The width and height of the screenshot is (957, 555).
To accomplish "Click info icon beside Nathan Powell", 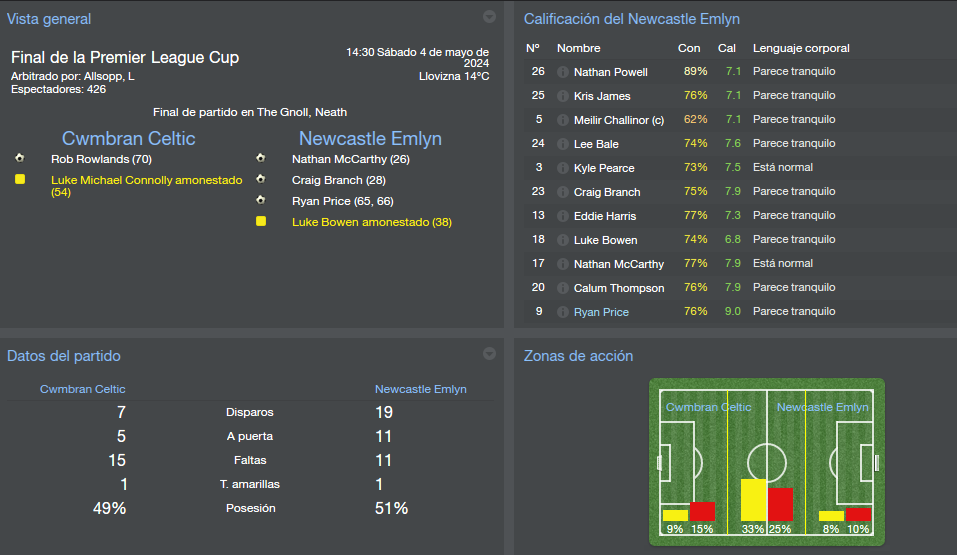I will pyautogui.click(x=563, y=72).
